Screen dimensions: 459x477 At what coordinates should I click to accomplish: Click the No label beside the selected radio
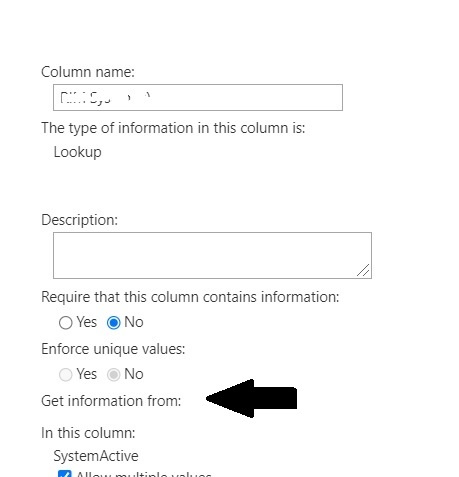tap(134, 322)
